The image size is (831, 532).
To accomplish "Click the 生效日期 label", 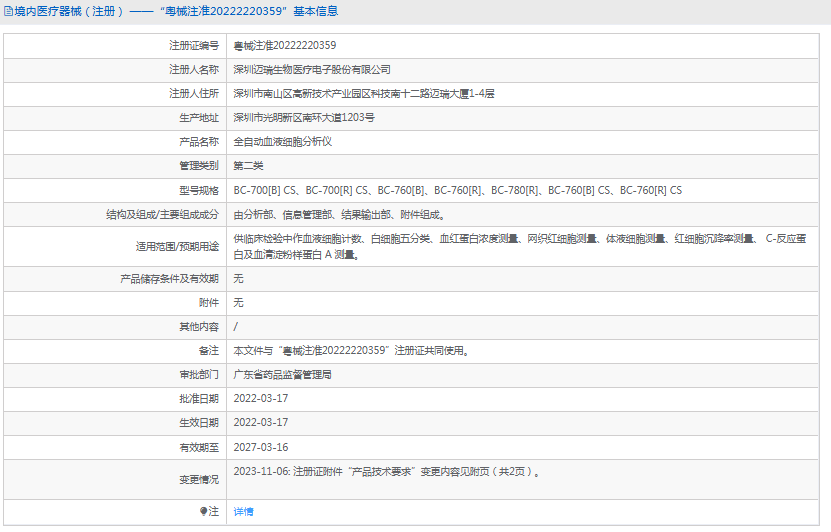I will (x=199, y=423).
